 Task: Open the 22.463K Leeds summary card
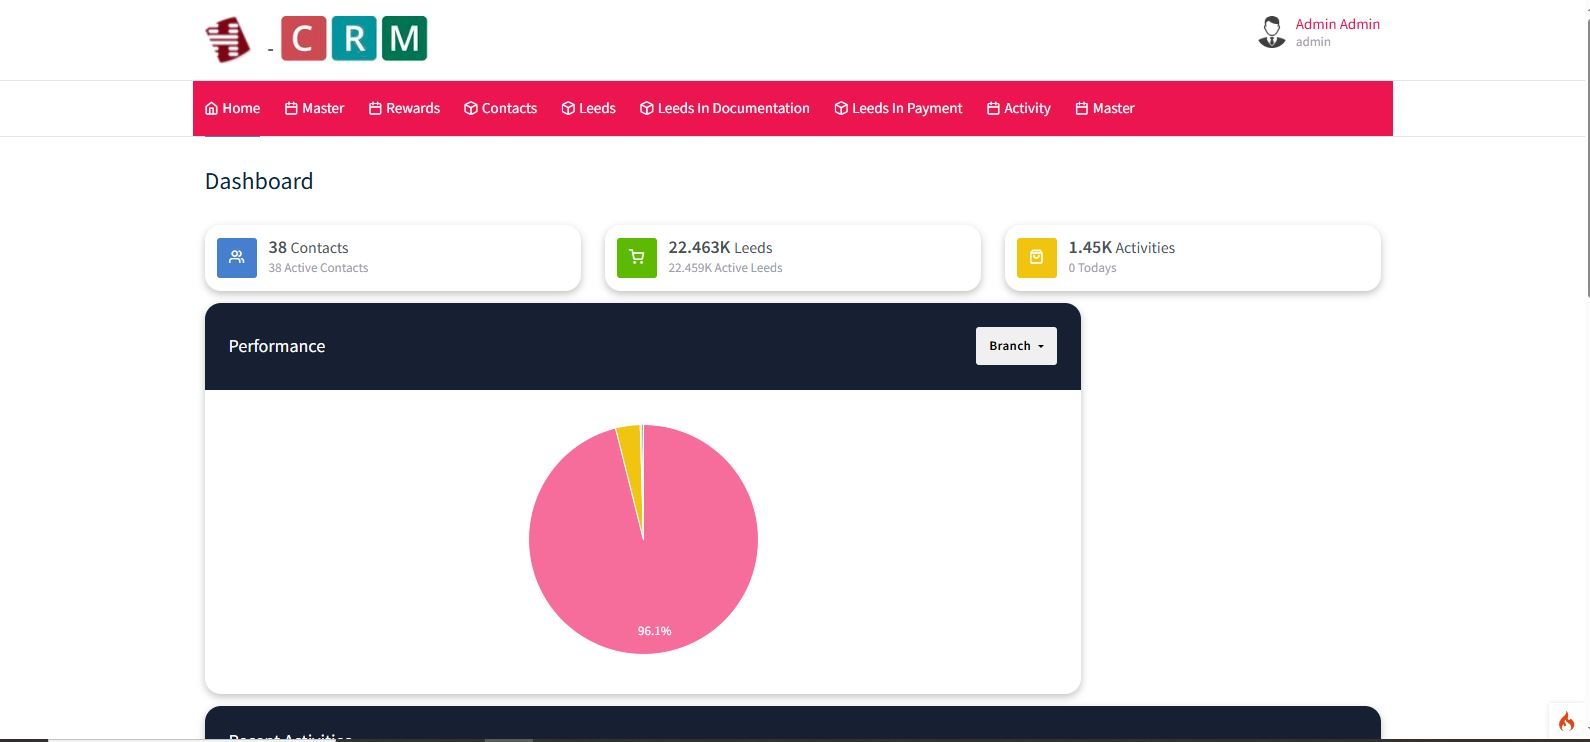point(792,258)
